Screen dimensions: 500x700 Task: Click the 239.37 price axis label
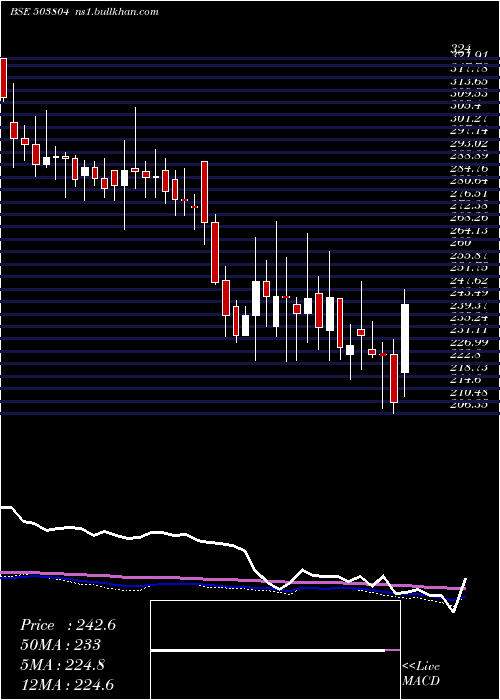click(468, 305)
